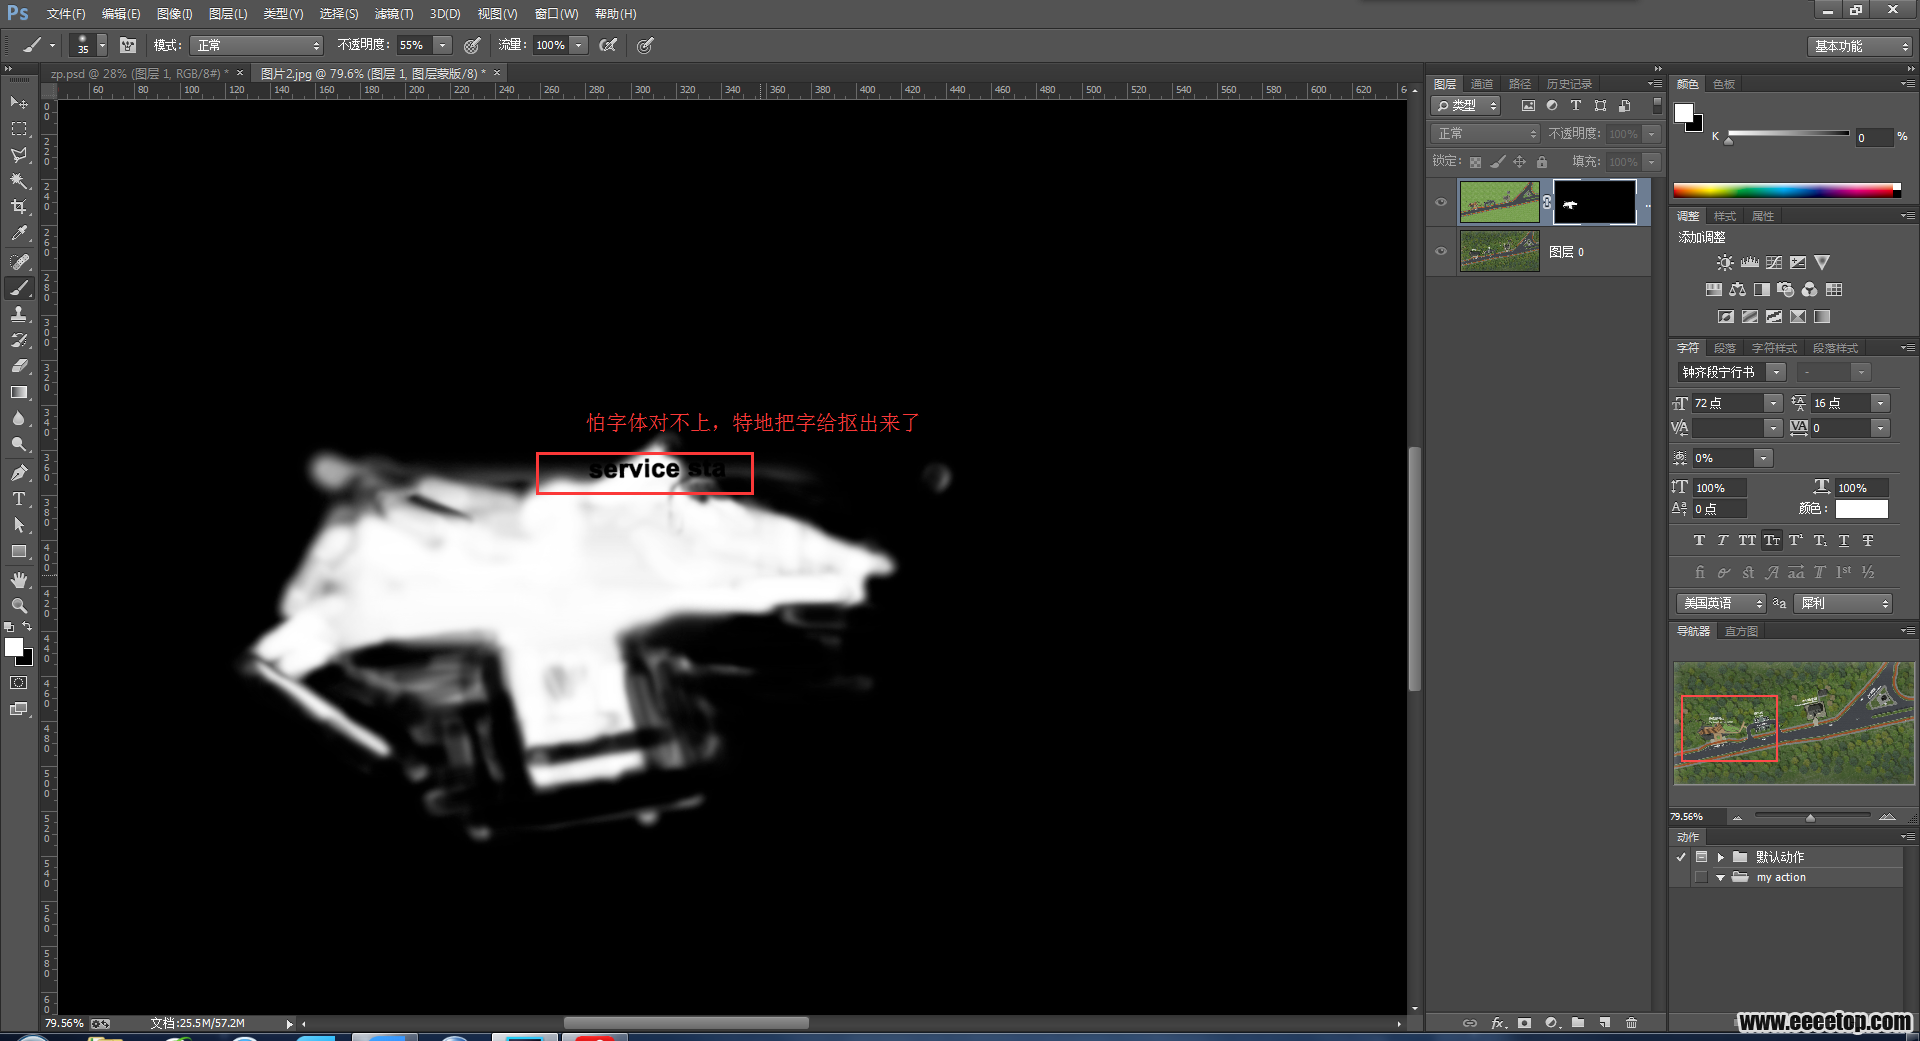Viewport: 1920px width, 1041px height.
Task: Select the History Brush tool
Action: [19, 340]
